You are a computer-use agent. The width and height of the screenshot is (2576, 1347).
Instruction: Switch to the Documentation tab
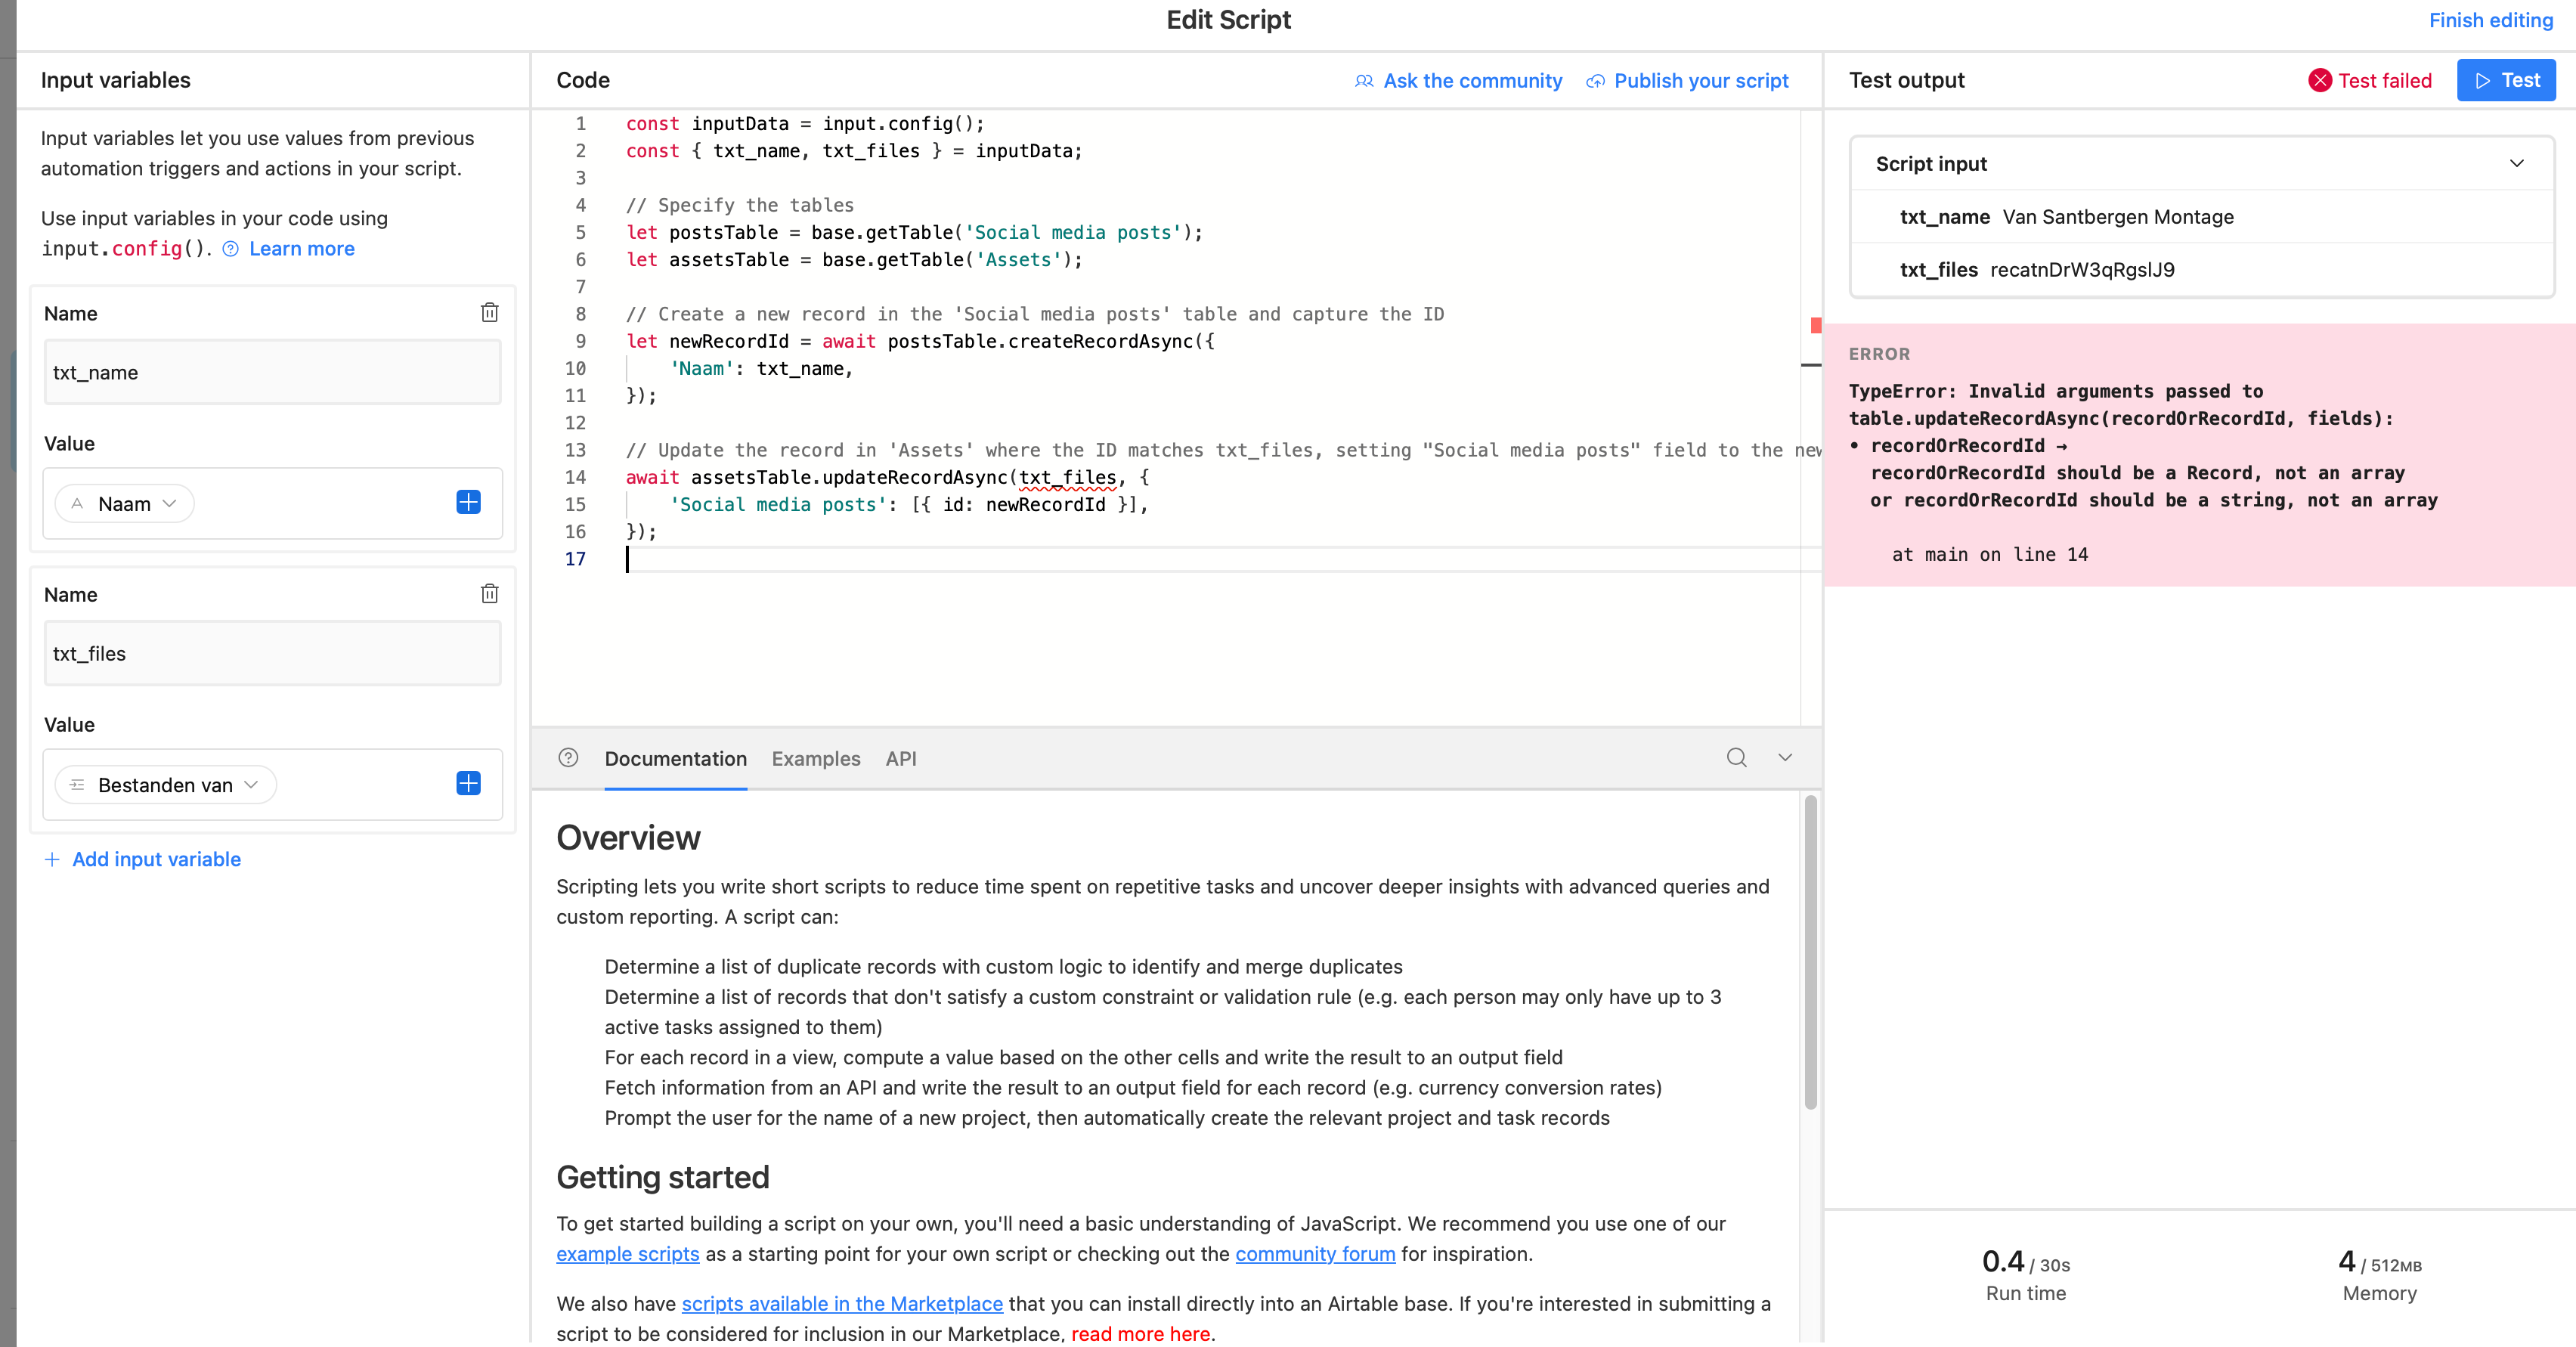pyautogui.click(x=675, y=759)
